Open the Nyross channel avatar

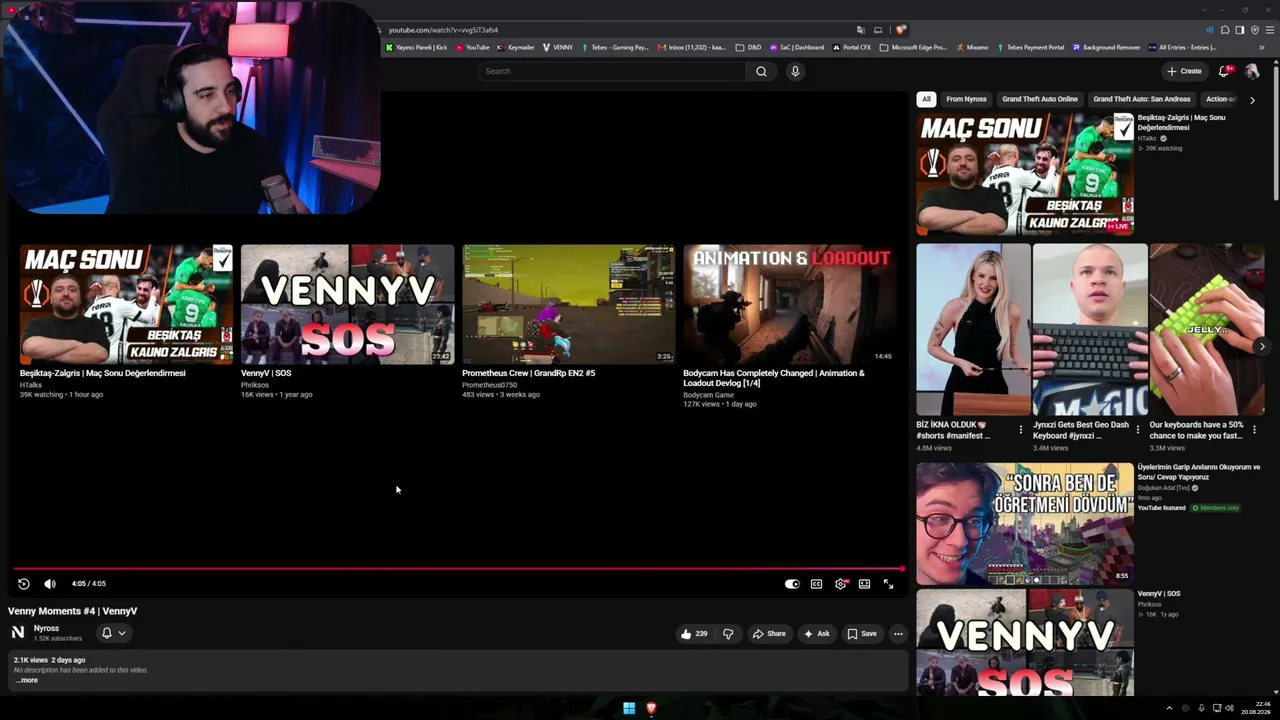18,632
